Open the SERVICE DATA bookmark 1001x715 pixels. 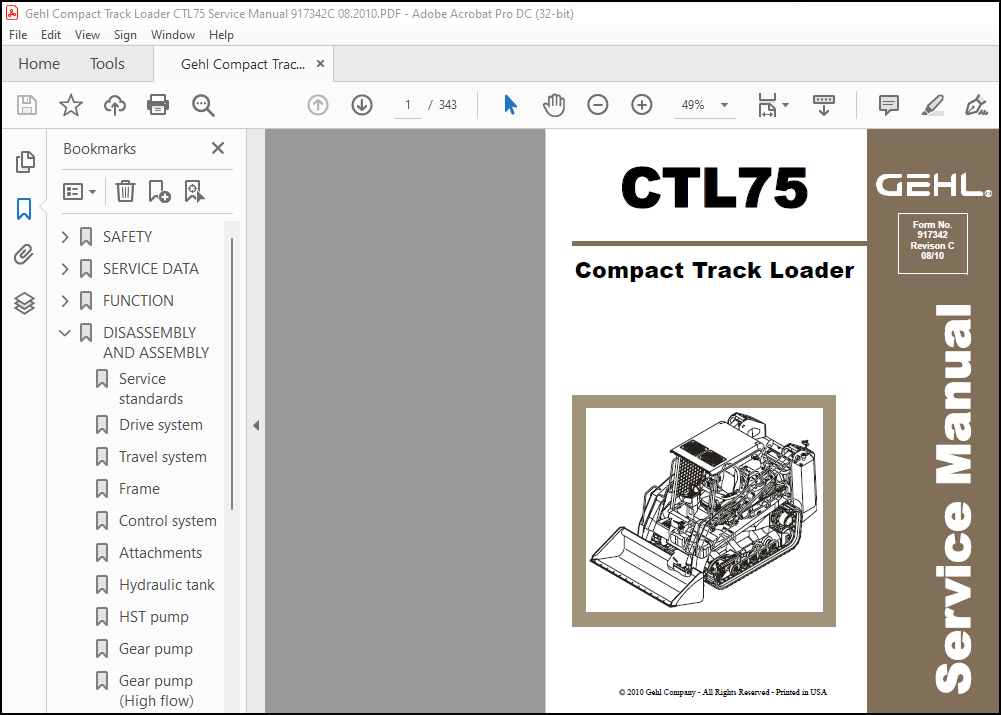(151, 269)
